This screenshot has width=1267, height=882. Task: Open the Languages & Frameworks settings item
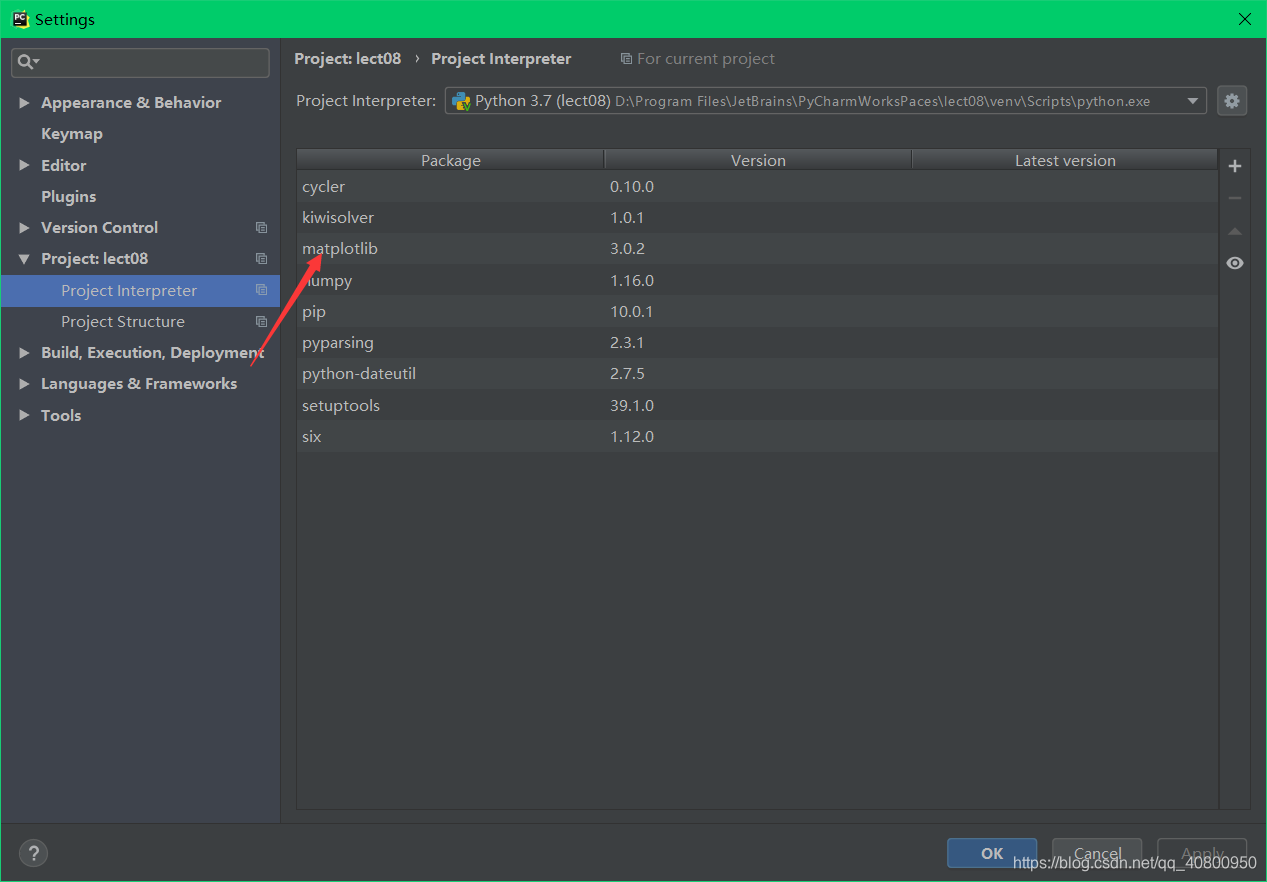(139, 384)
